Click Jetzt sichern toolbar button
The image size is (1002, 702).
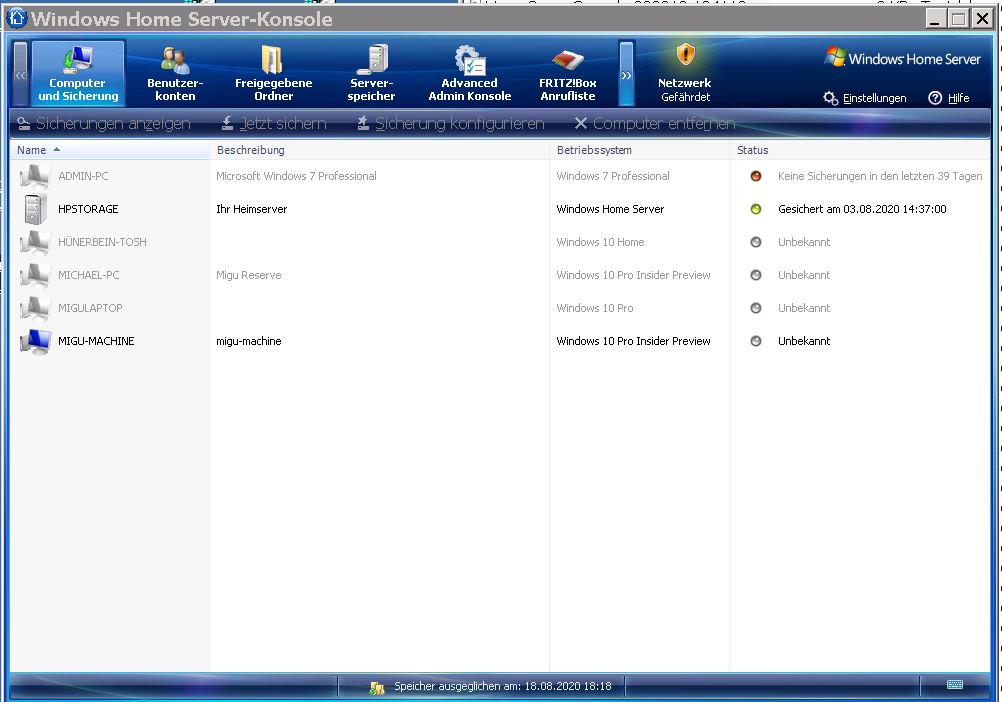point(273,124)
